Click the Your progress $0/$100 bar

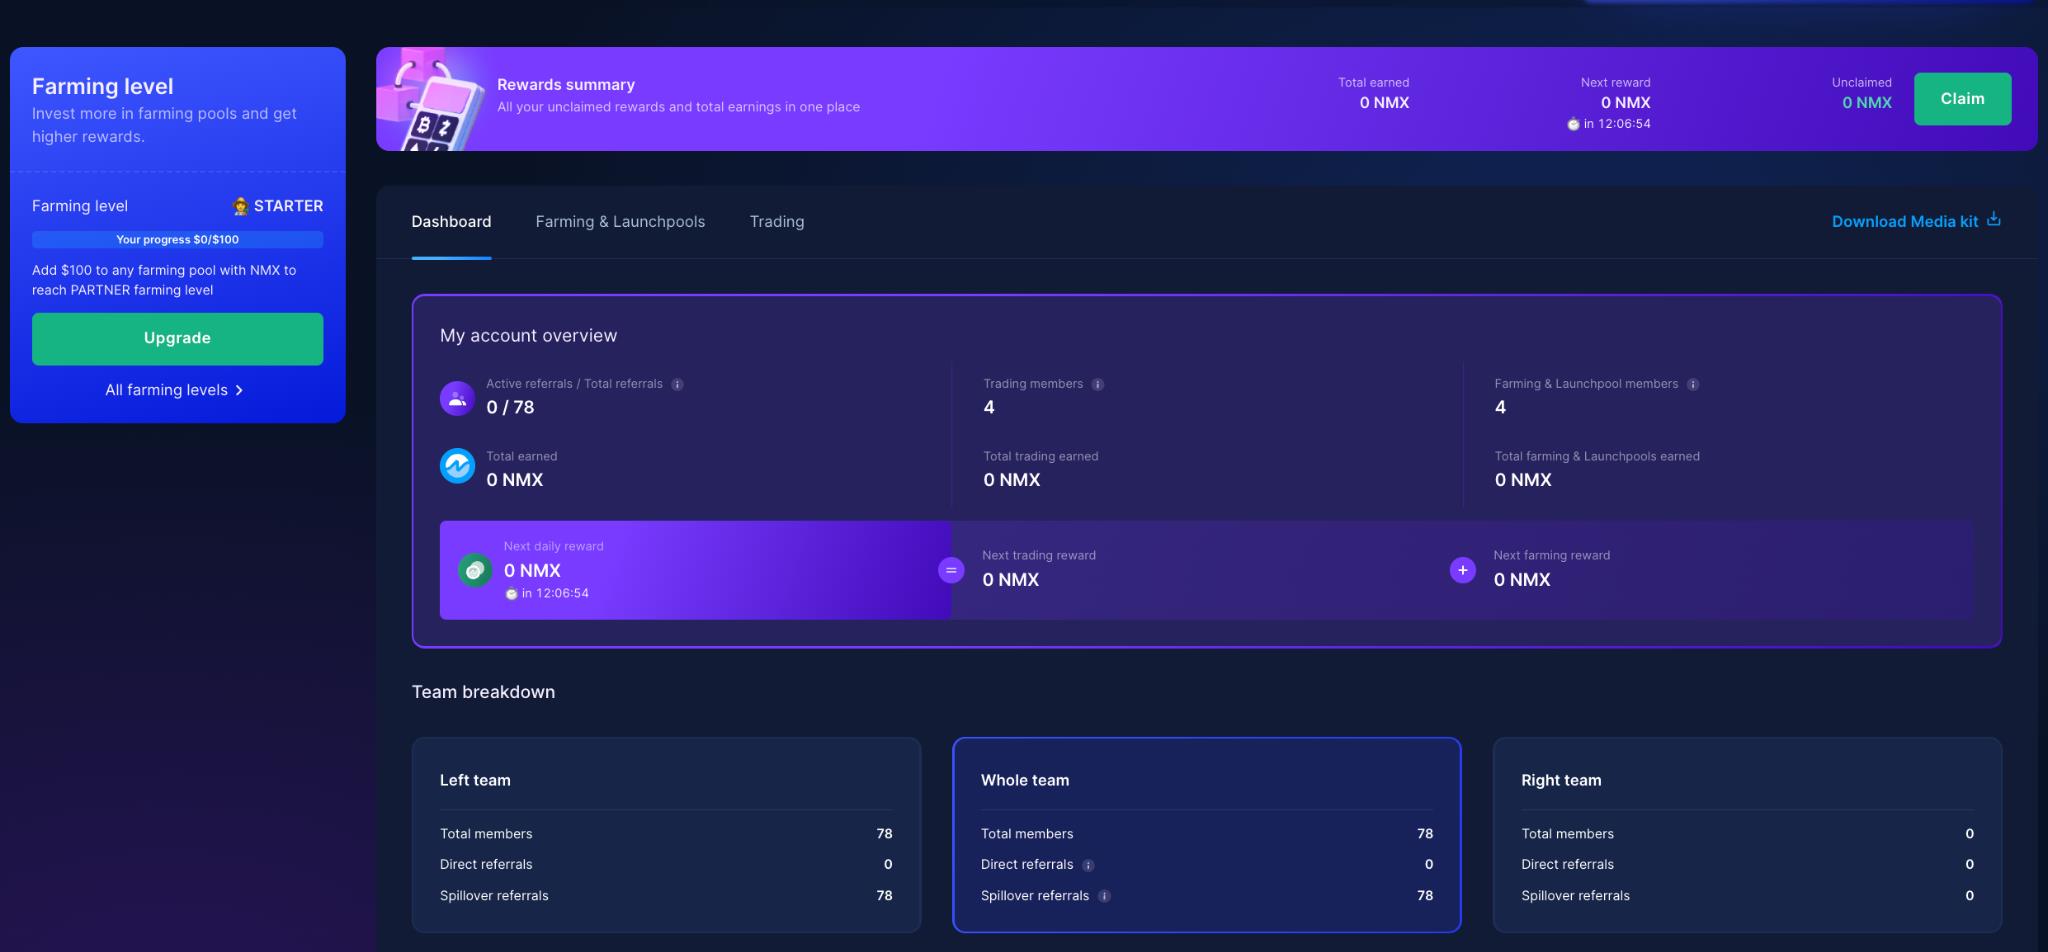[x=177, y=239]
